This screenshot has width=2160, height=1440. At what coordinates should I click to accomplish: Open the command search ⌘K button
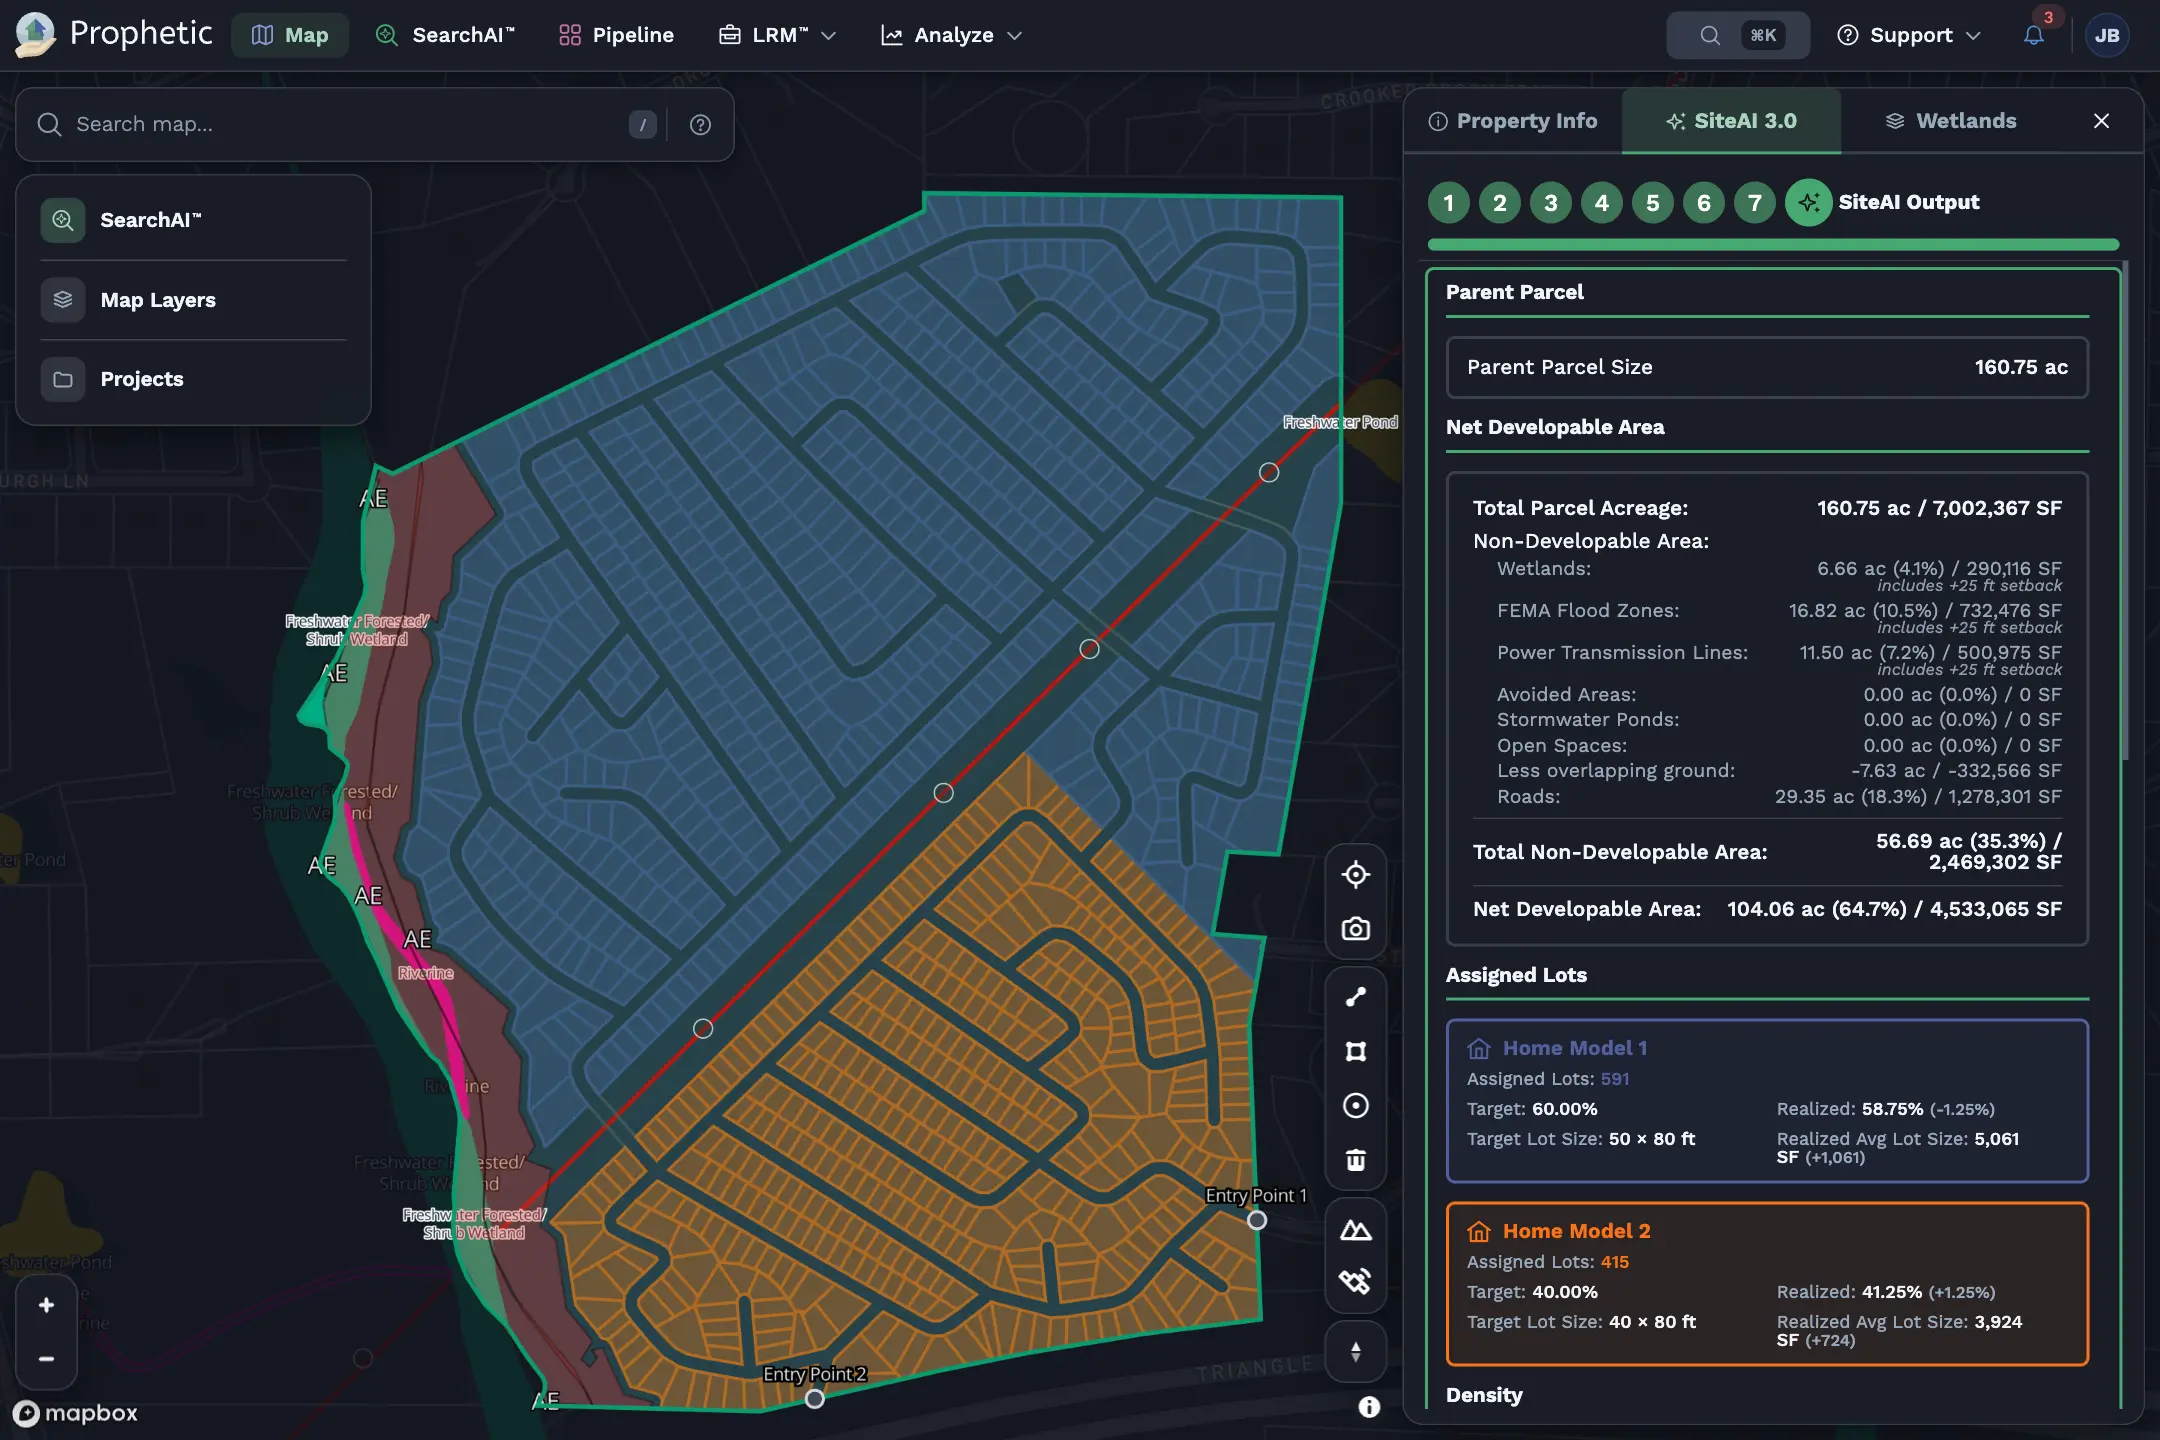tap(1738, 35)
